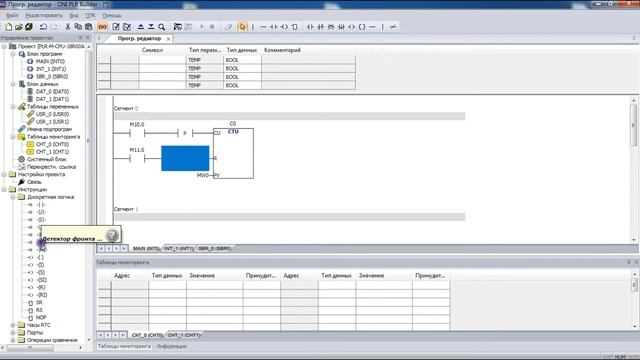Viewport: 640px width, 360px height.
Task: Toggle the highlighted orange variable icon
Action: [102, 27]
